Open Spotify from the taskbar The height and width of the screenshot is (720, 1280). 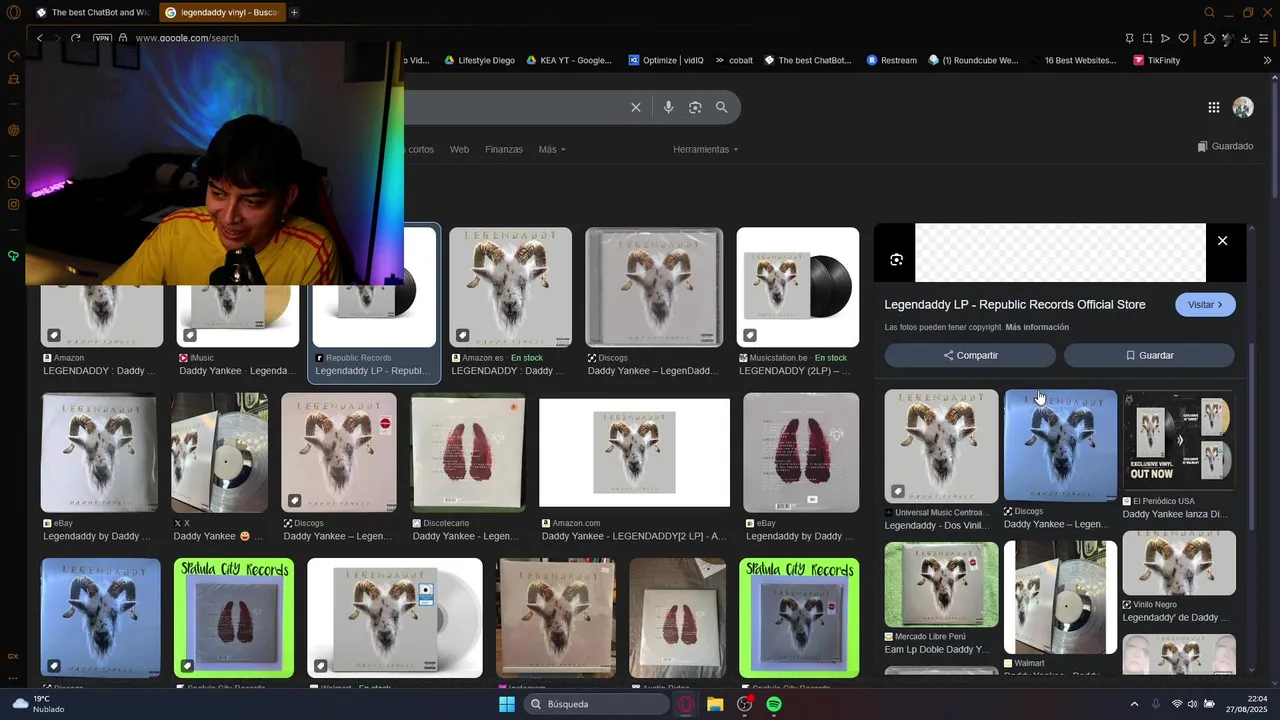coord(774,704)
